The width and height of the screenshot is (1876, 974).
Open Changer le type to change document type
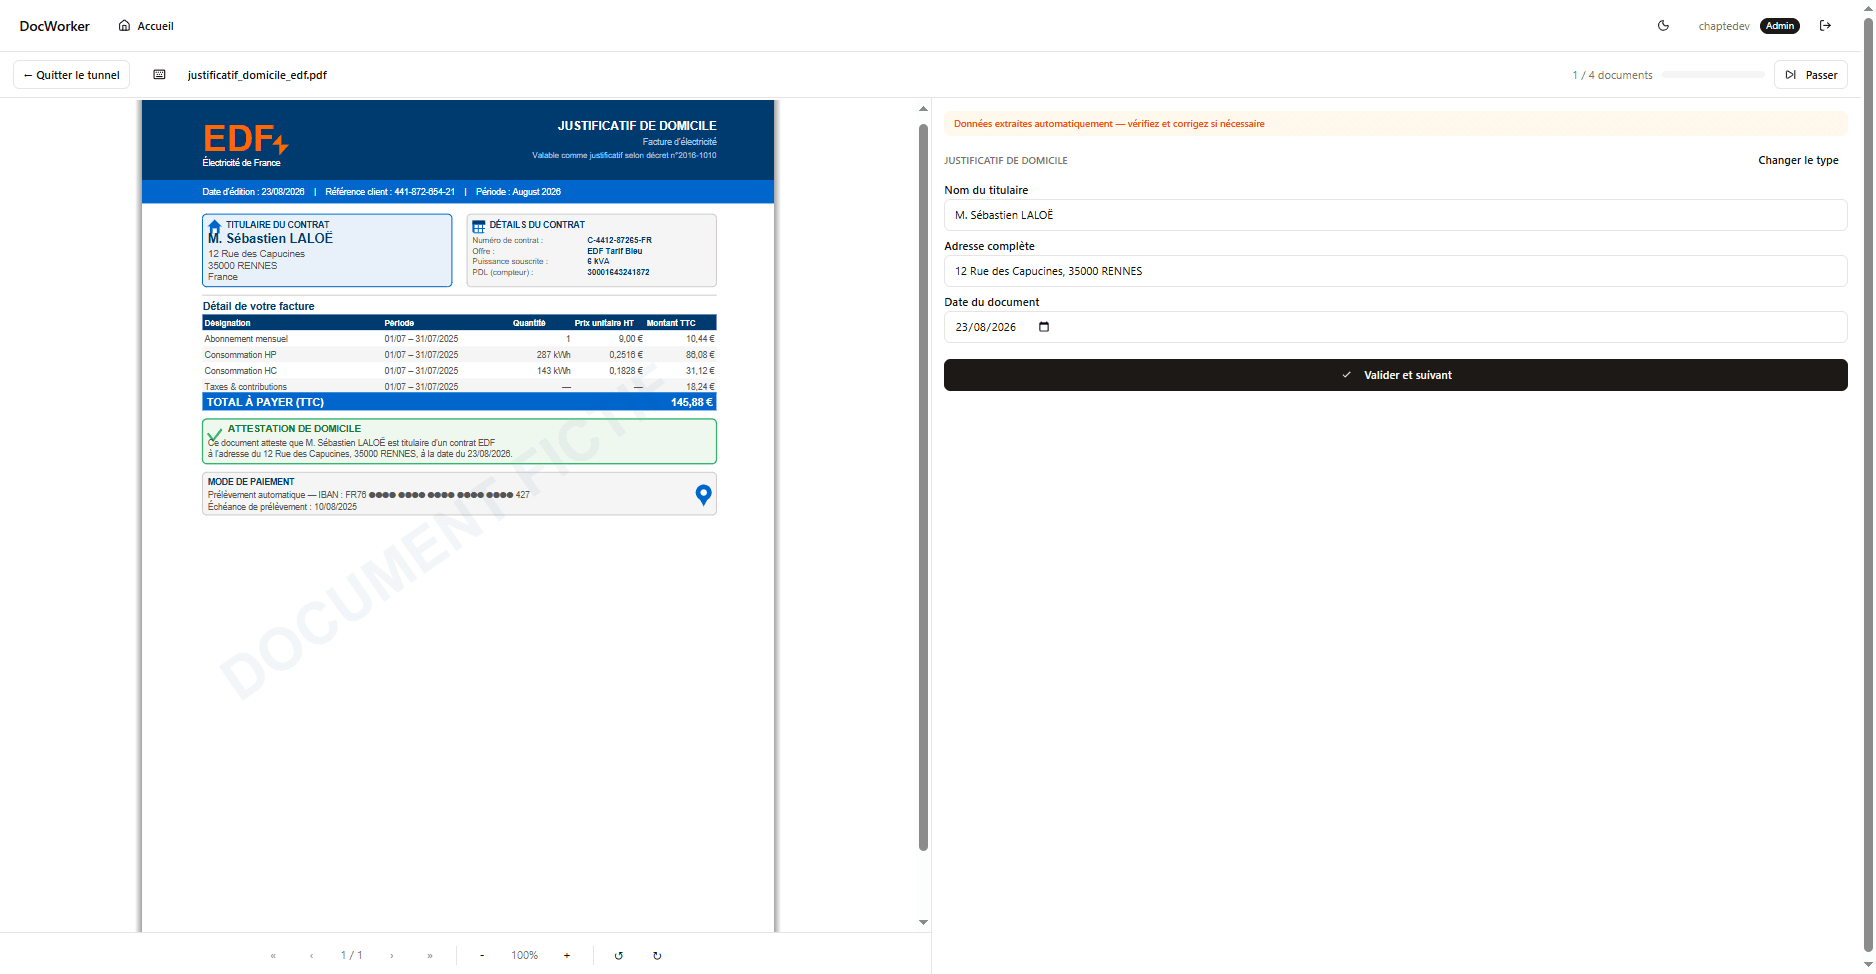pos(1798,160)
